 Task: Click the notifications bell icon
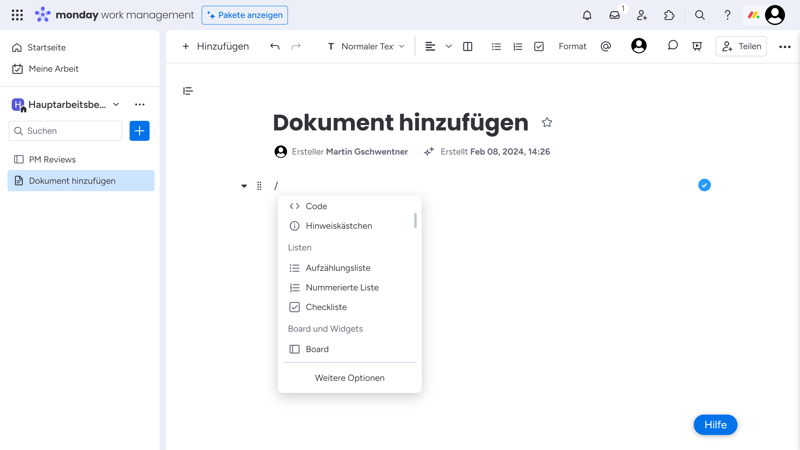(x=587, y=15)
